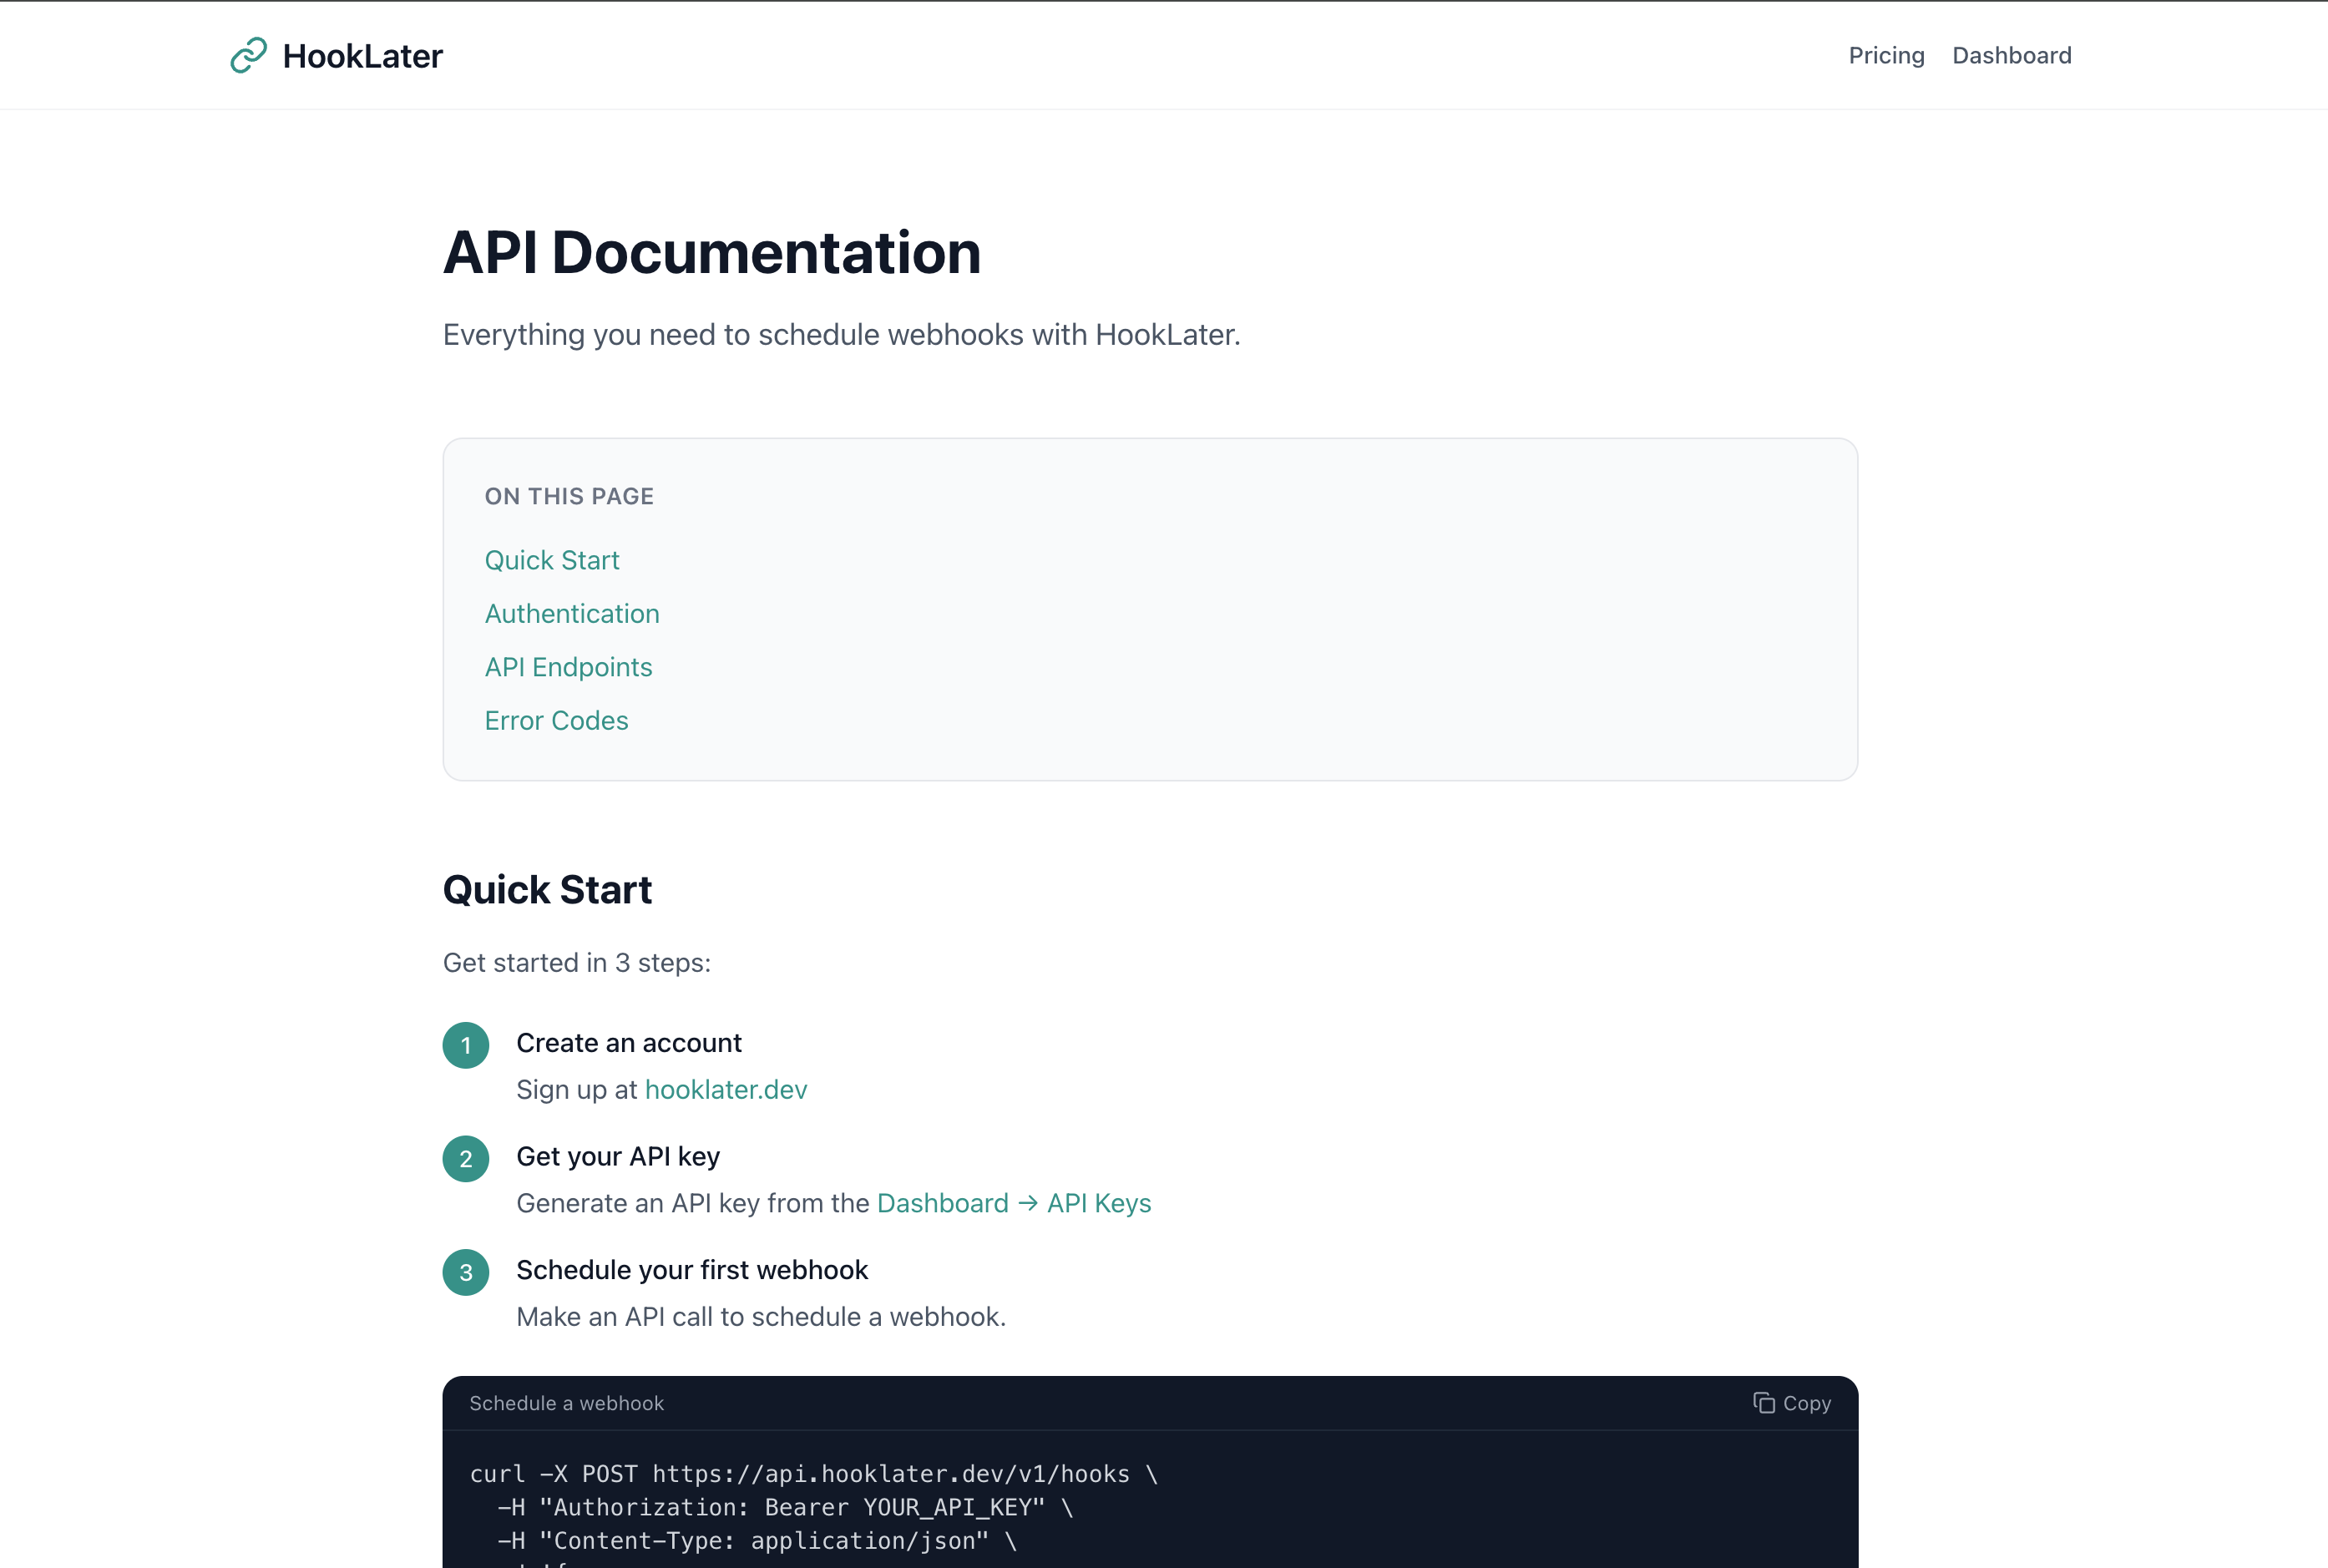The width and height of the screenshot is (2328, 1568).
Task: Click the copy clipboard icon in code block
Action: coord(1763,1403)
